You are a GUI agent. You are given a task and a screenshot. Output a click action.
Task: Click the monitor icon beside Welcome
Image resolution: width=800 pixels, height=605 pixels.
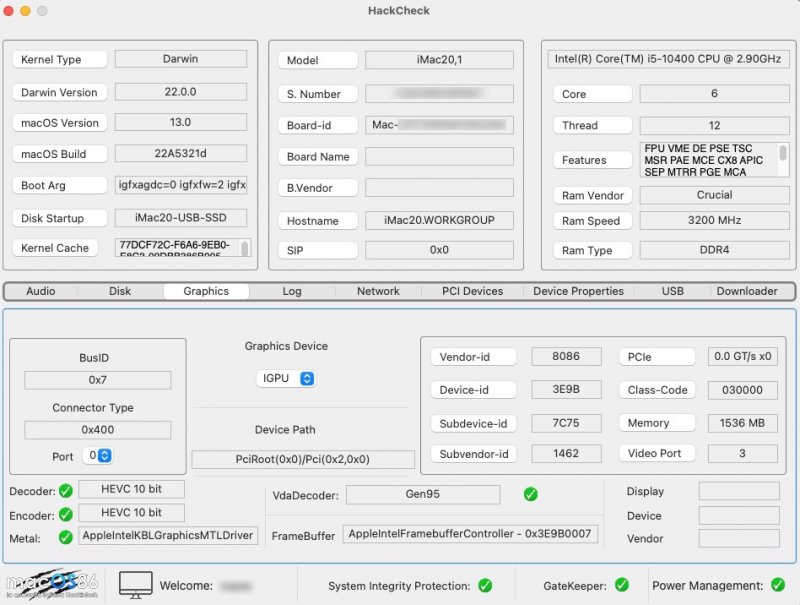coord(135,585)
